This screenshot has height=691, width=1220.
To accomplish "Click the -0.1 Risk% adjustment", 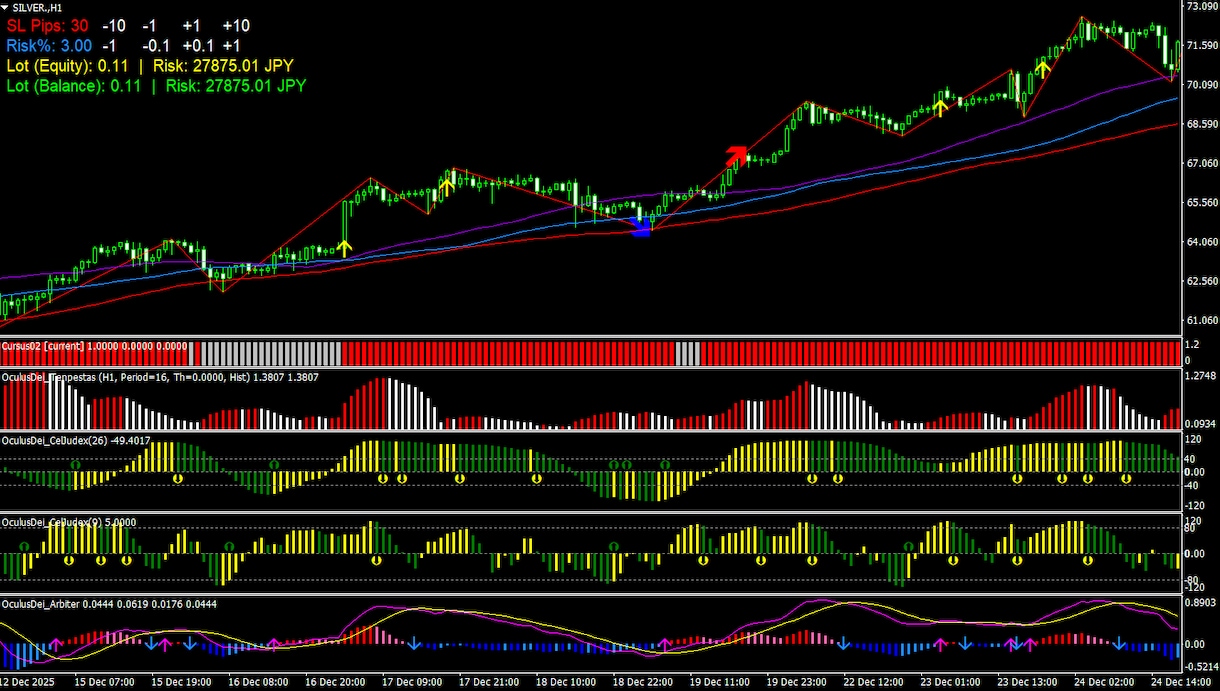I will coord(155,45).
